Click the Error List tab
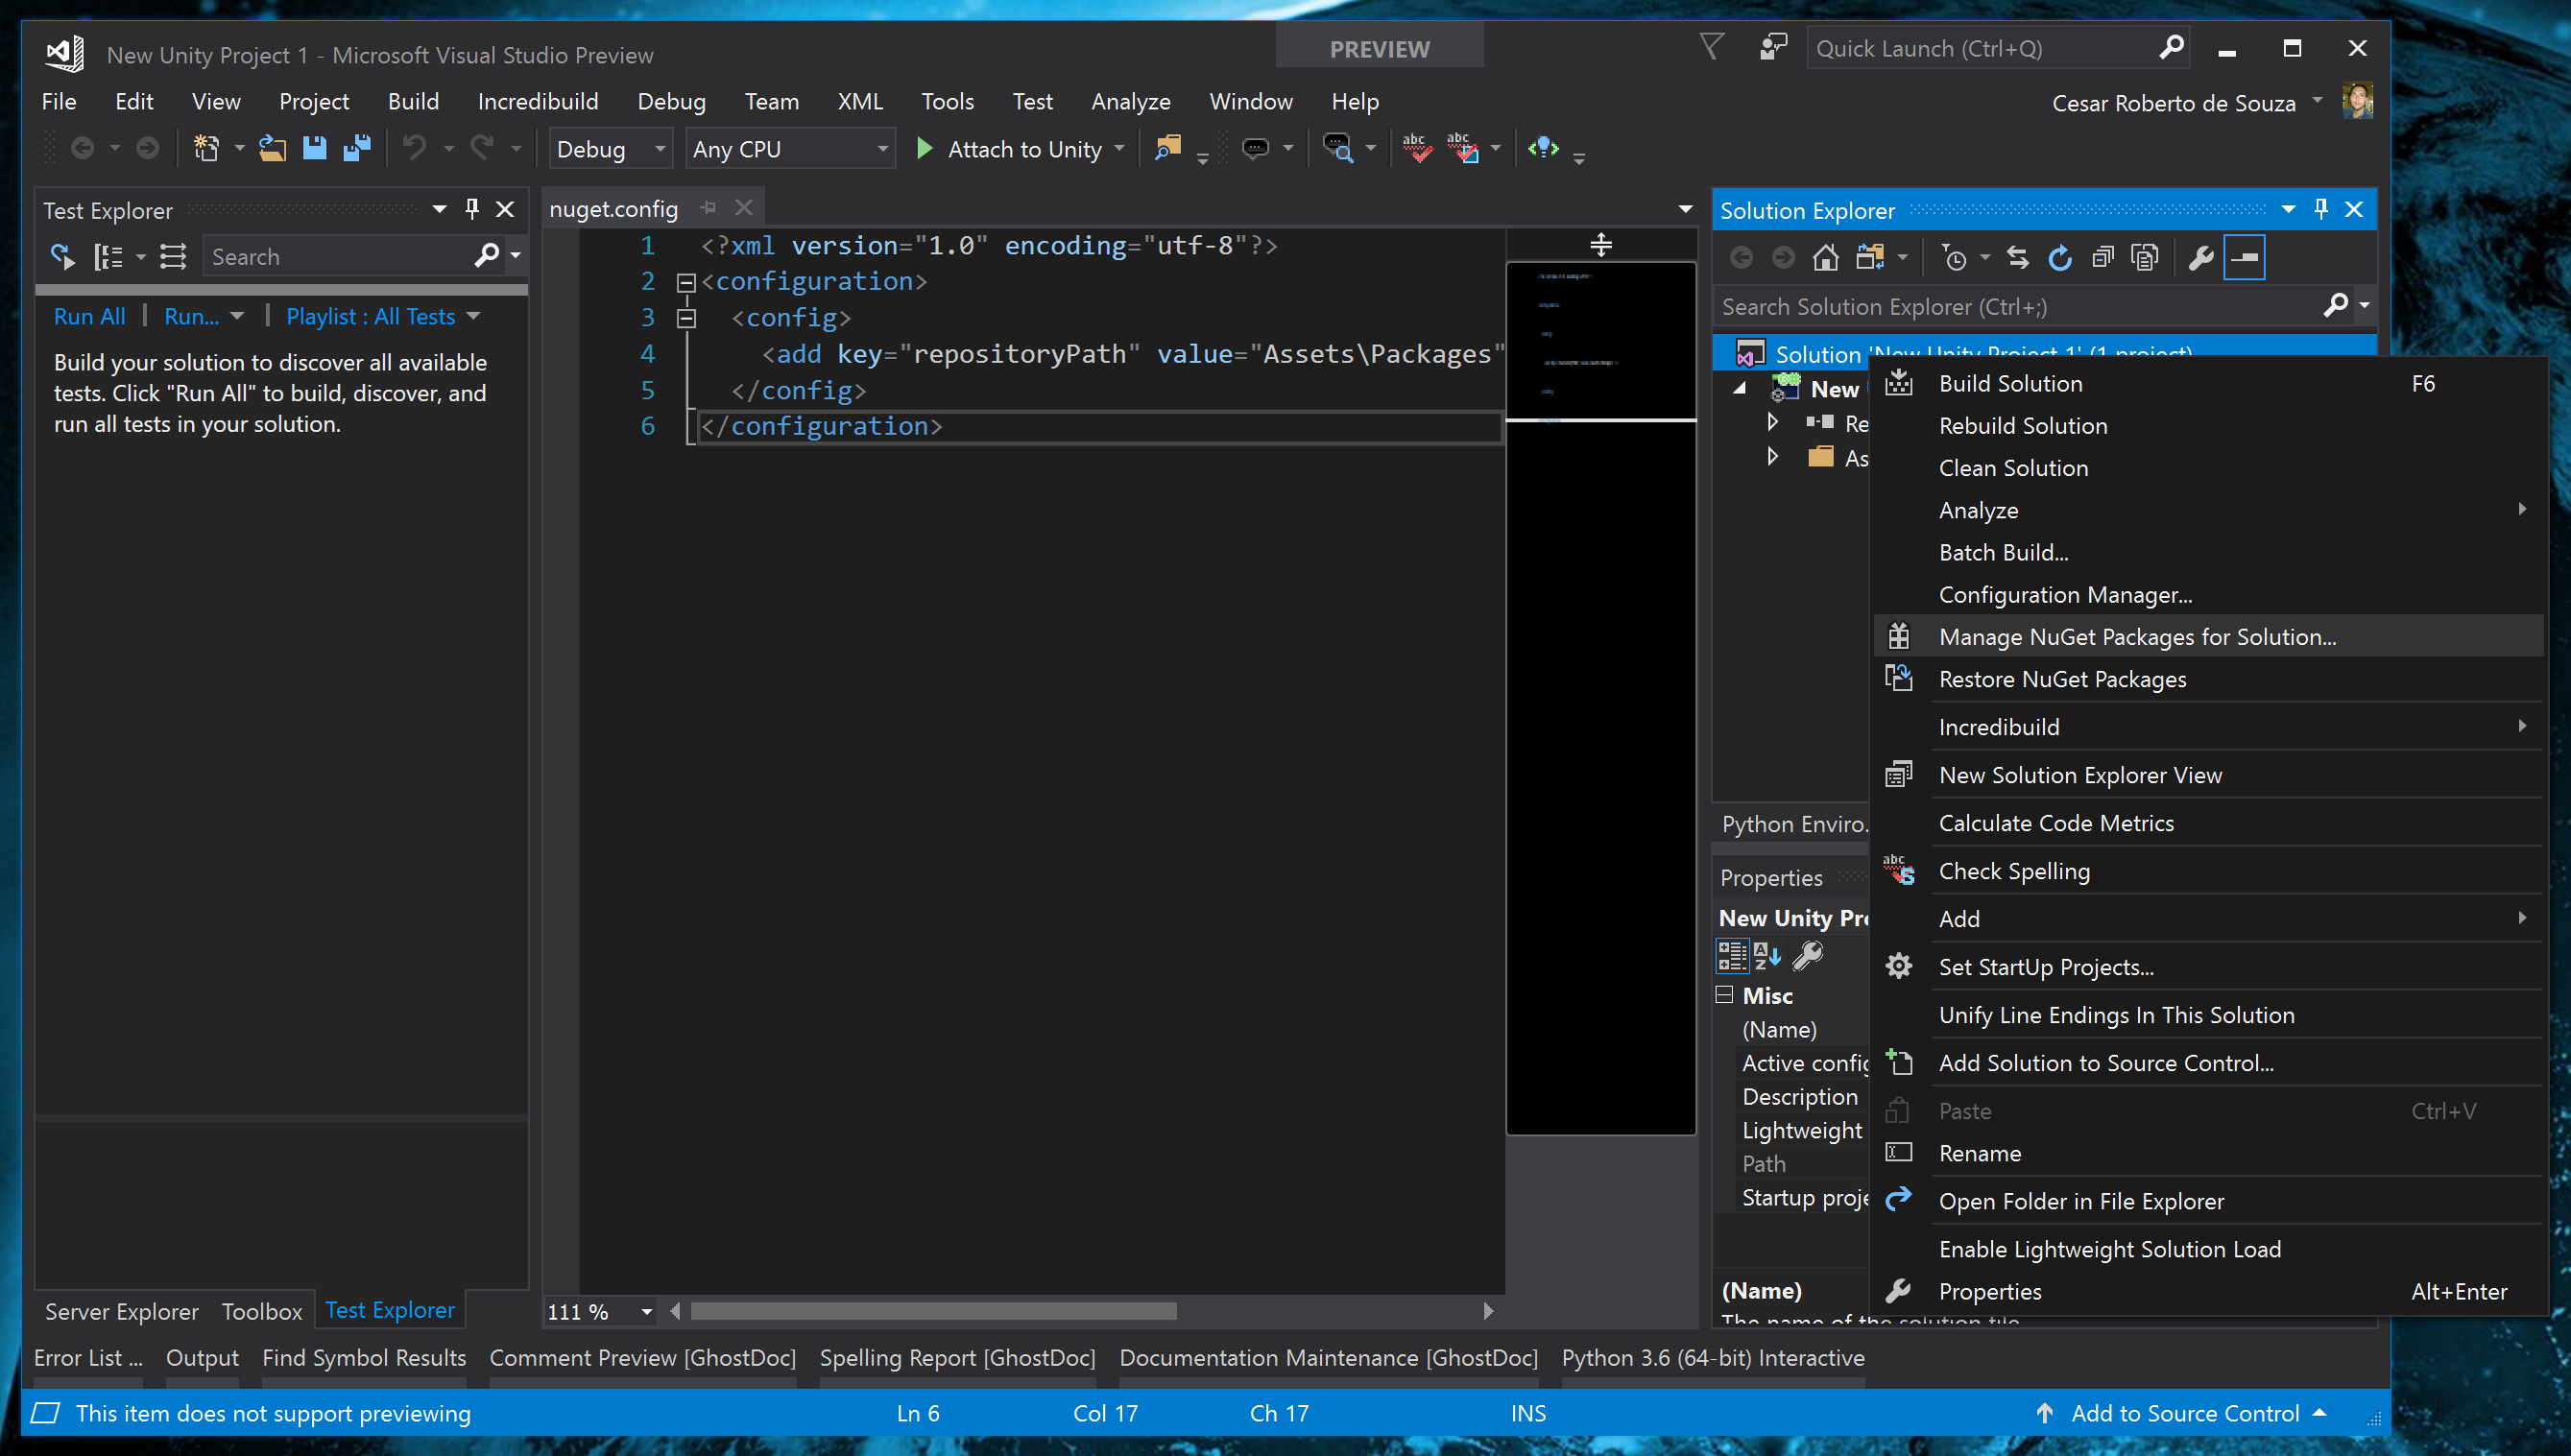The height and width of the screenshot is (1456, 2571). point(88,1357)
